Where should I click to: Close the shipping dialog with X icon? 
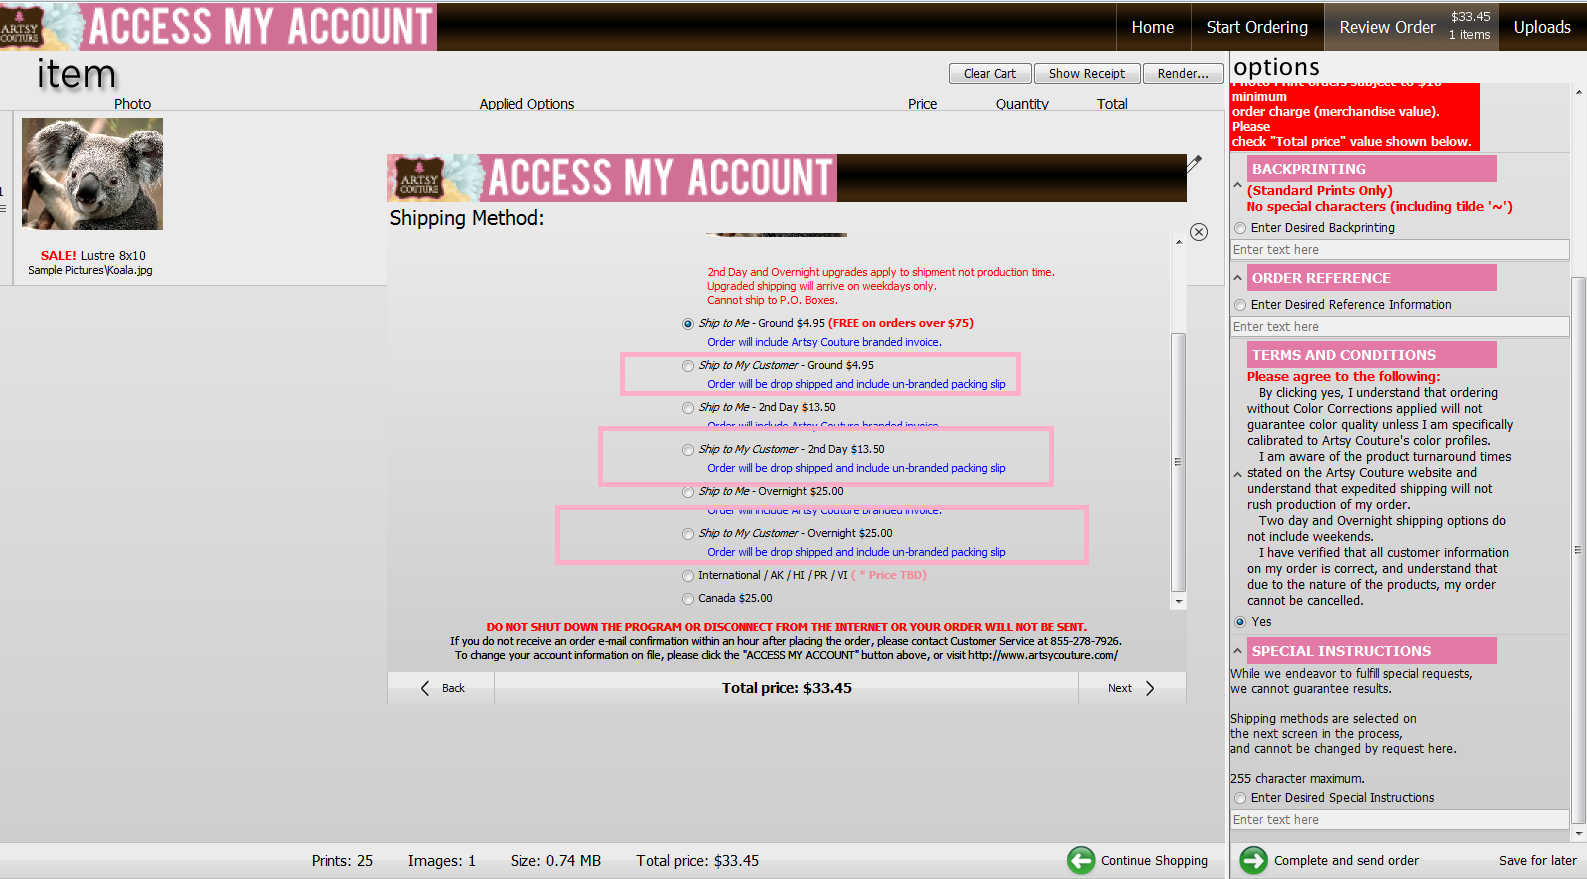(x=1199, y=232)
